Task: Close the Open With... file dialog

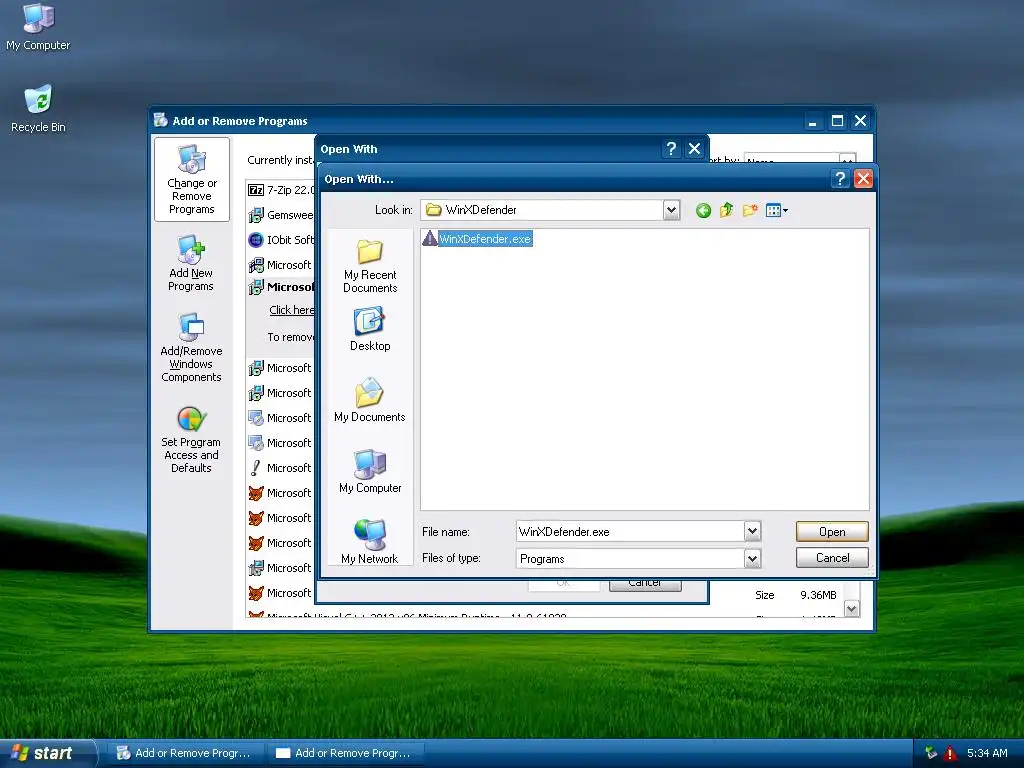Action: pyautogui.click(x=863, y=178)
